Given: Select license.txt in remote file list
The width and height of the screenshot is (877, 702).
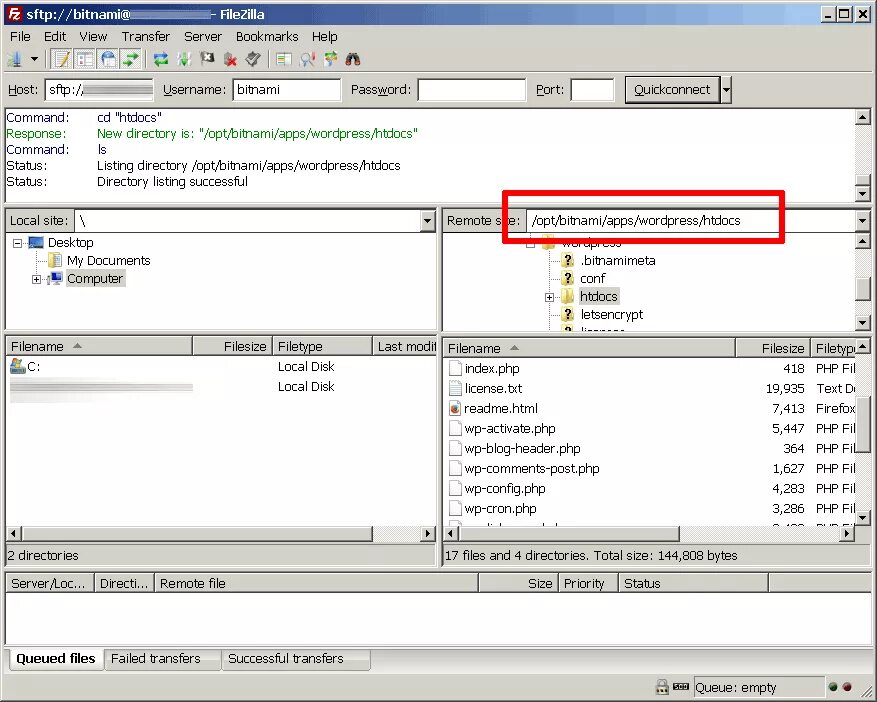Looking at the screenshot, I should point(493,389).
